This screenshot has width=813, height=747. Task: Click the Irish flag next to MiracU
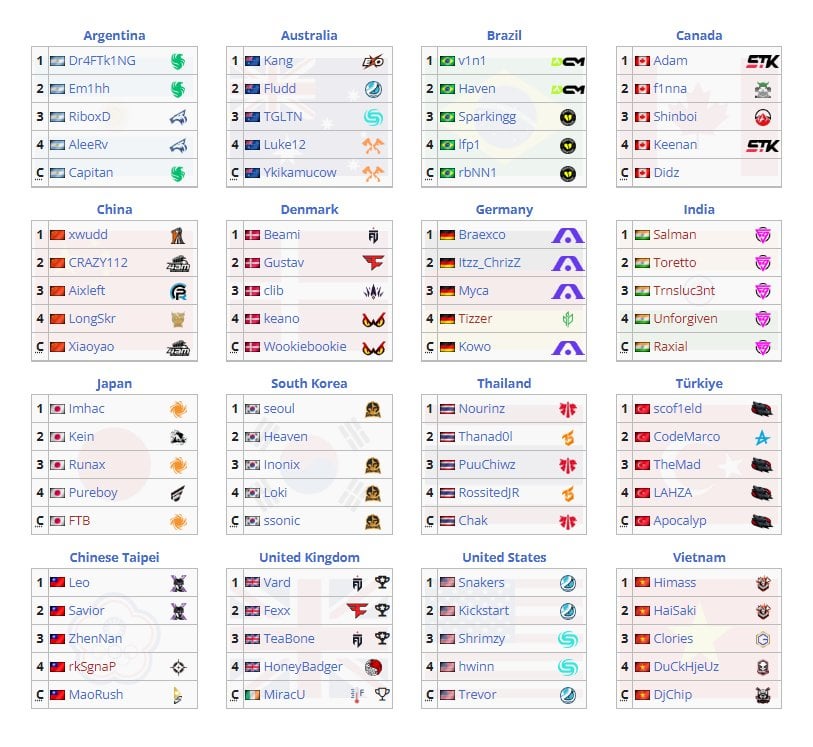click(253, 695)
